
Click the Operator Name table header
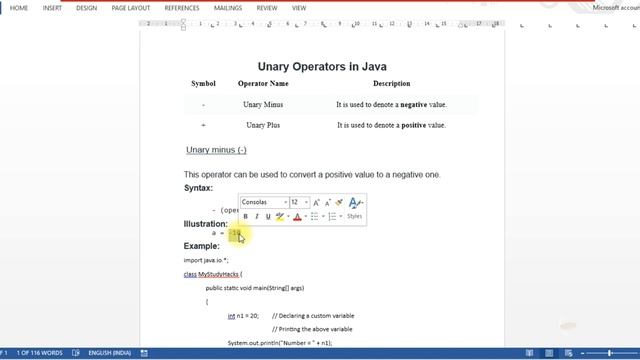[x=263, y=83]
